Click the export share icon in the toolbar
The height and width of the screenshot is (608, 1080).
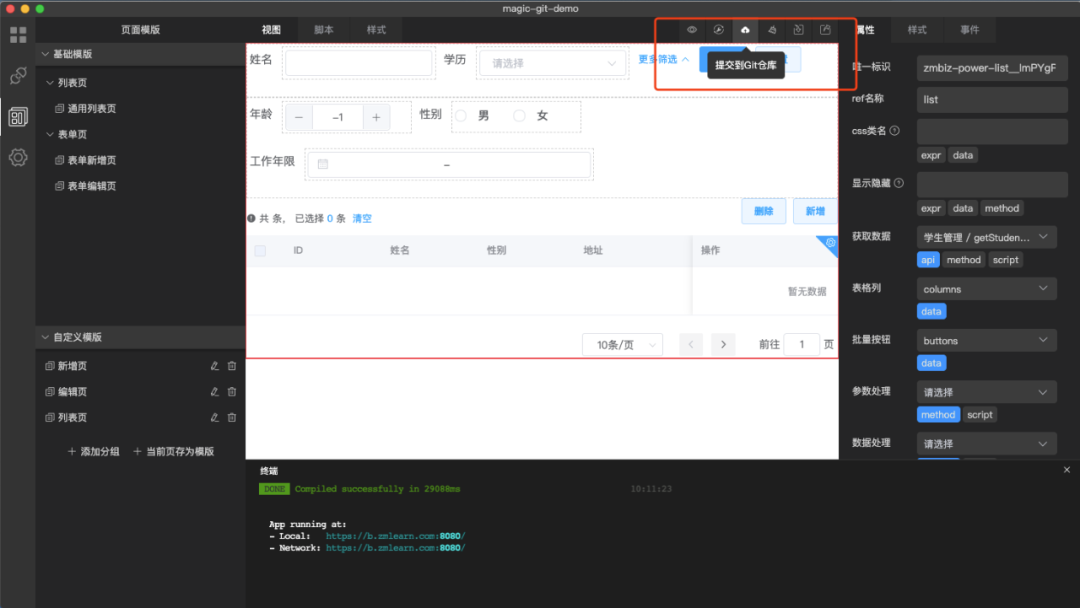(x=825, y=30)
